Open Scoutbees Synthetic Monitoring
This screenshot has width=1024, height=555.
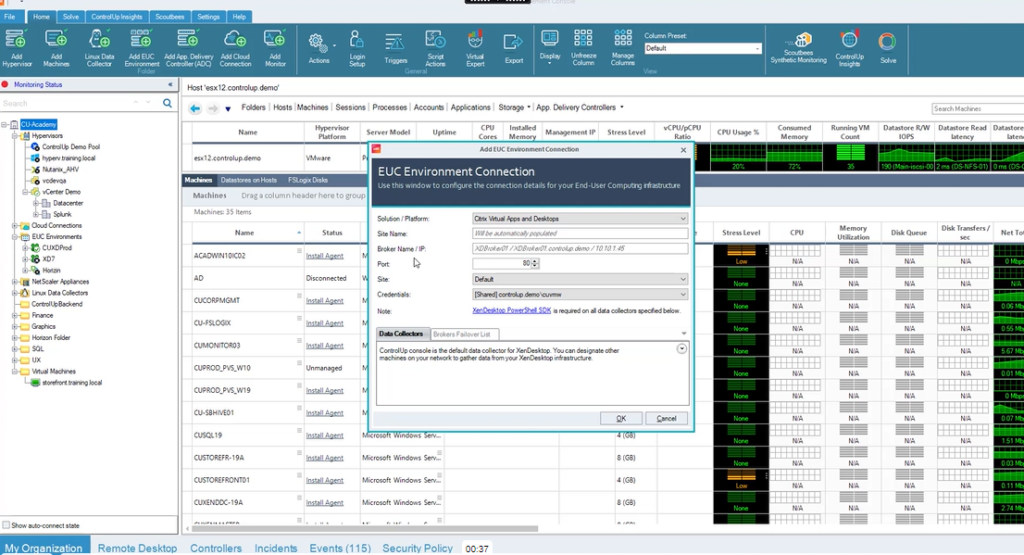(798, 48)
